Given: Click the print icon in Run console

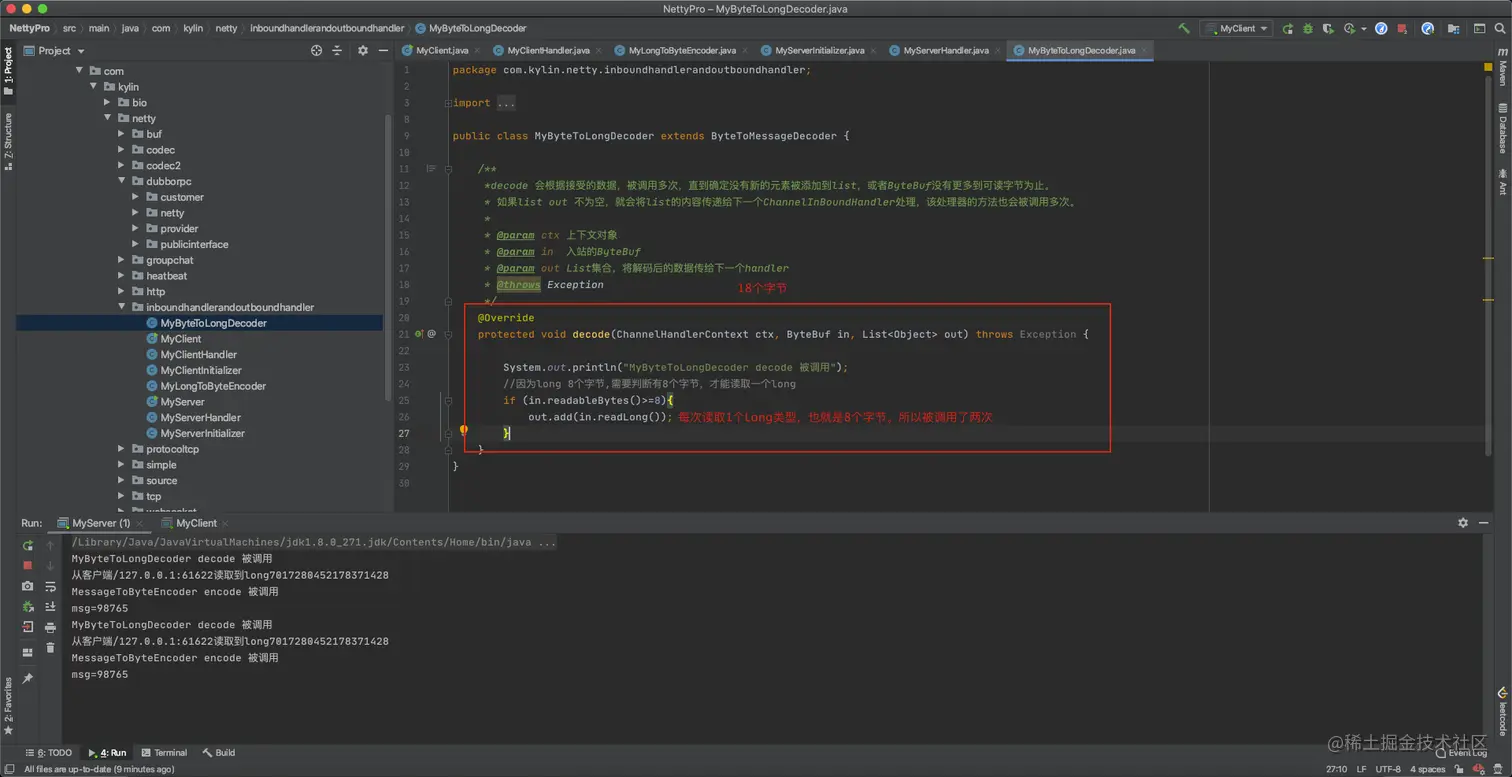Looking at the screenshot, I should click(x=50, y=627).
